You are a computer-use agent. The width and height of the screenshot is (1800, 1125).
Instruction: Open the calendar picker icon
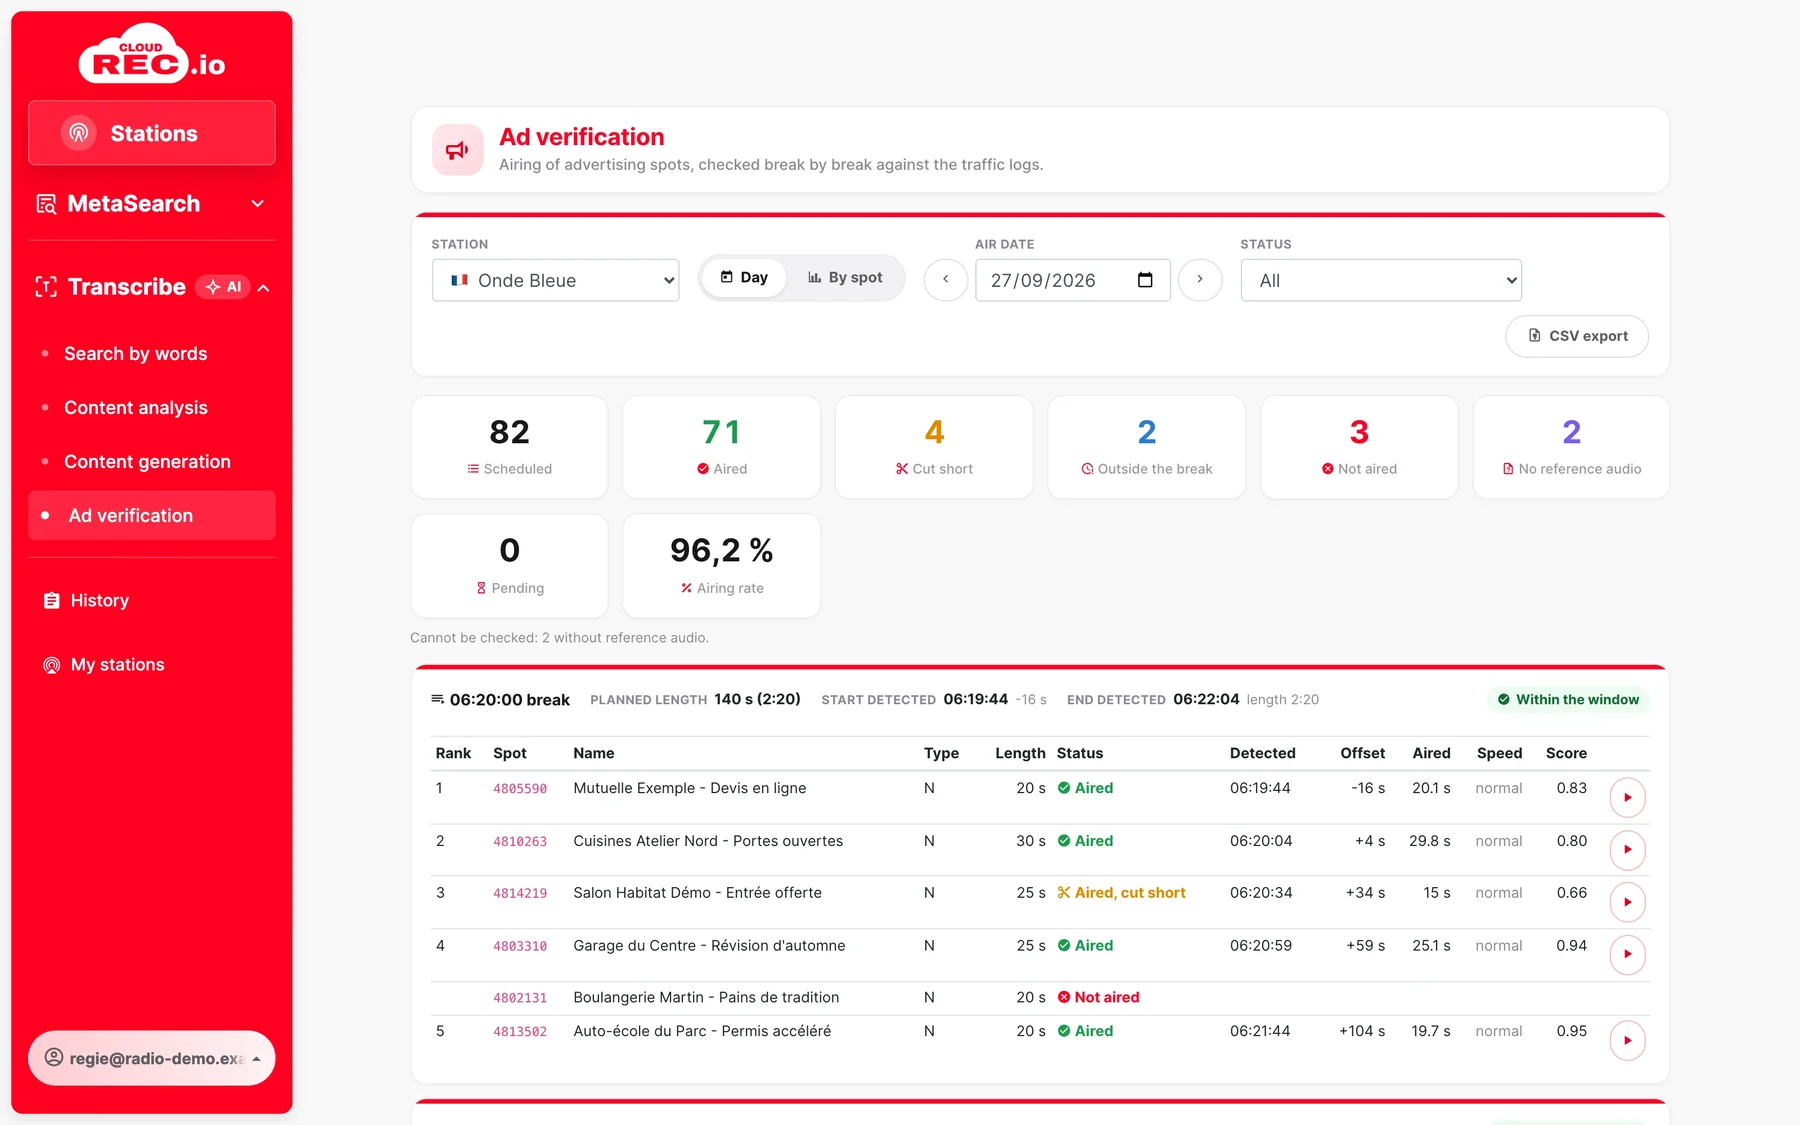tap(1146, 280)
